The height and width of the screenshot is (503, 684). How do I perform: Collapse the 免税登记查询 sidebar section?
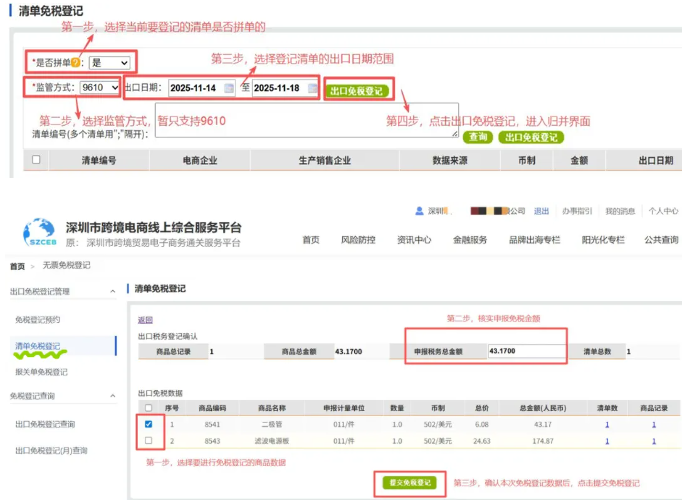click(x=113, y=396)
